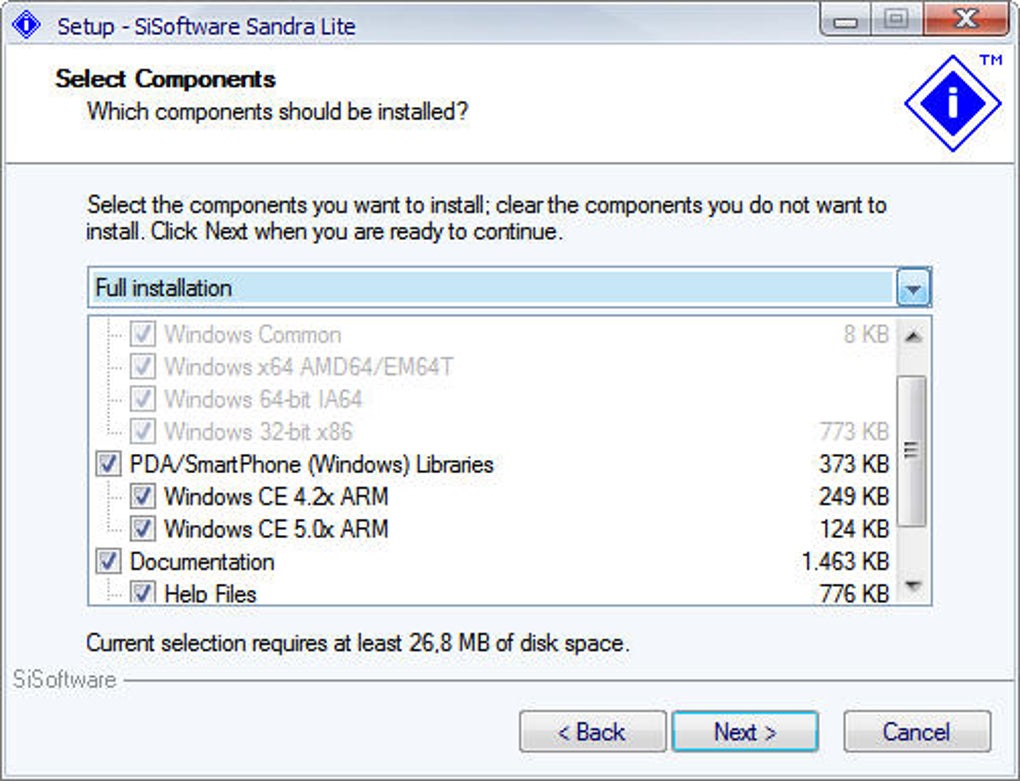The image size is (1020, 781).
Task: Go back to the previous page
Action: tap(592, 732)
